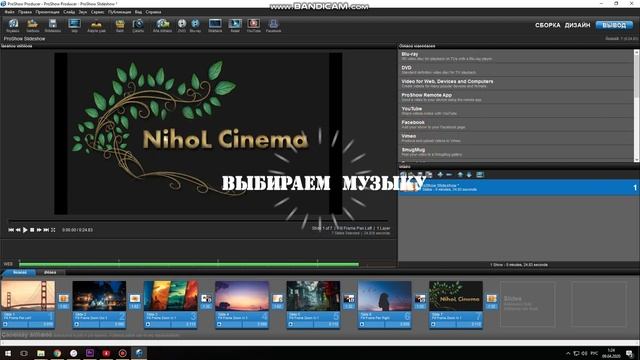The image size is (640, 360).
Task: Click the down arrow icon in the shows panel
Action: [469, 174]
